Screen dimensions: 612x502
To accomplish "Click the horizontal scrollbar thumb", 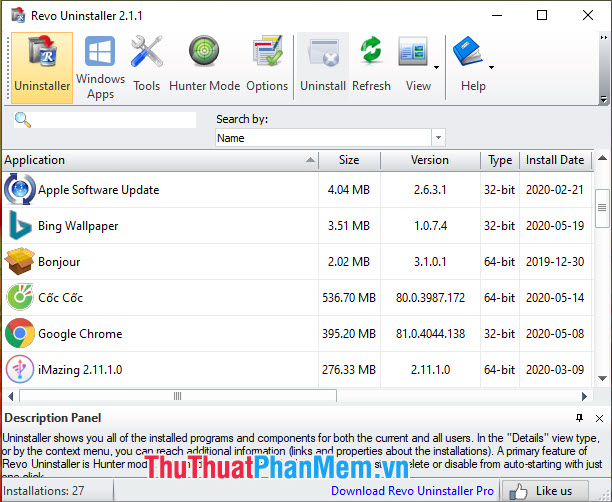I will 178,396.
